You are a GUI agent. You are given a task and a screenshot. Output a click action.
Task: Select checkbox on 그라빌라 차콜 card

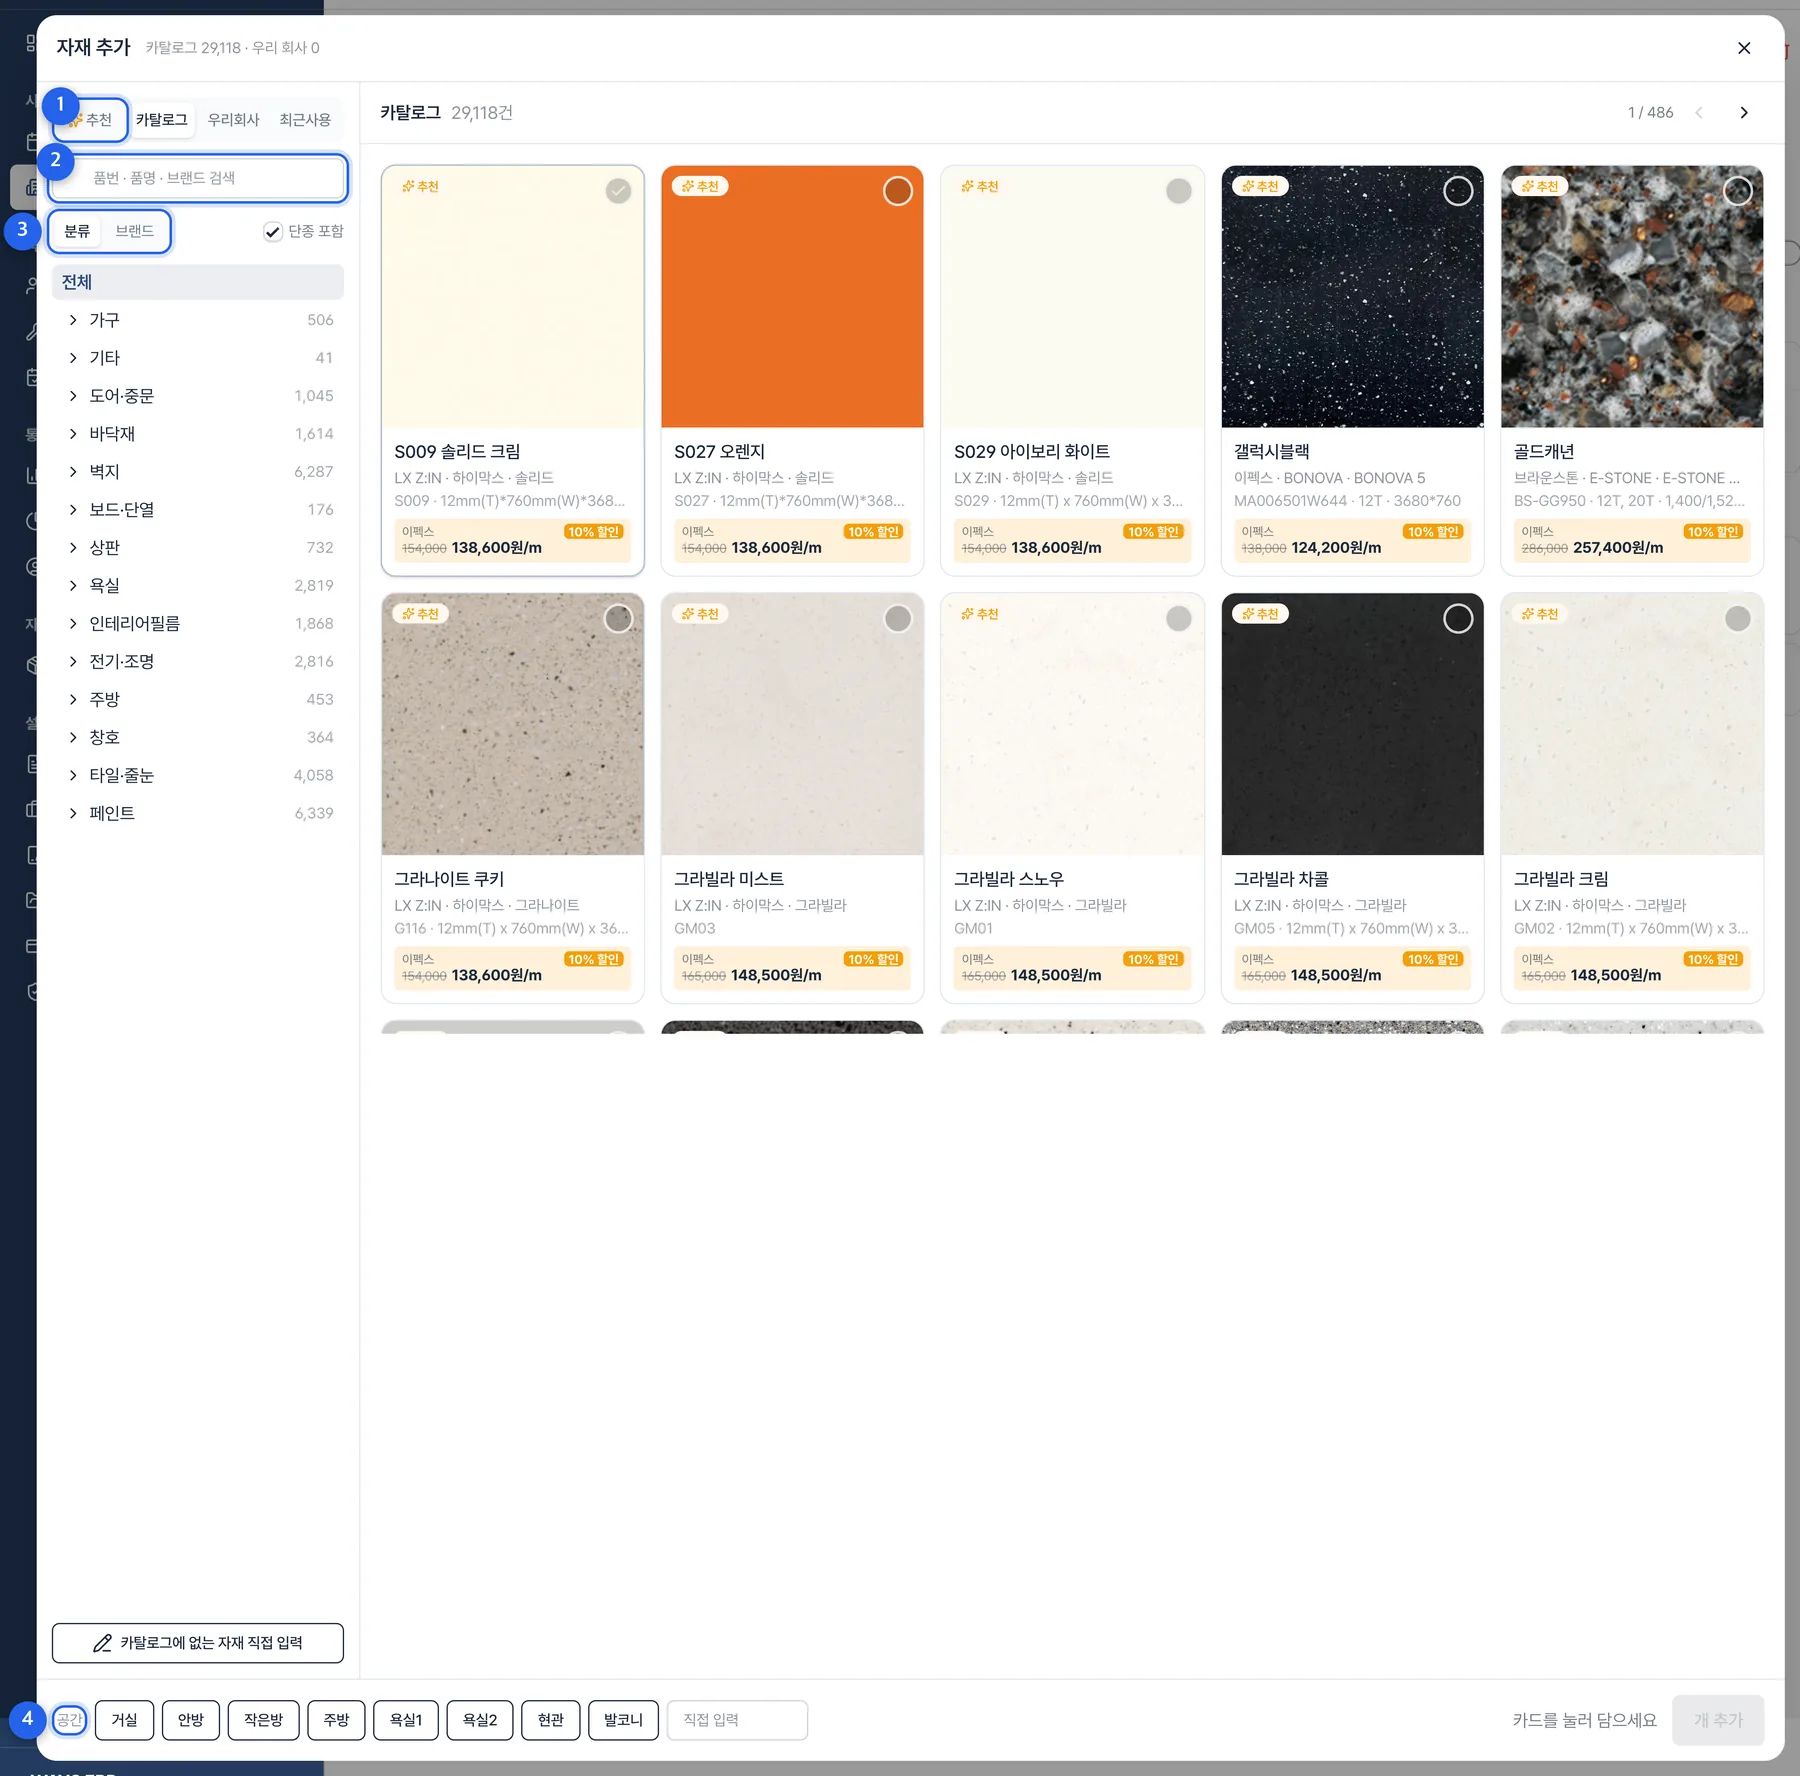(x=1458, y=619)
